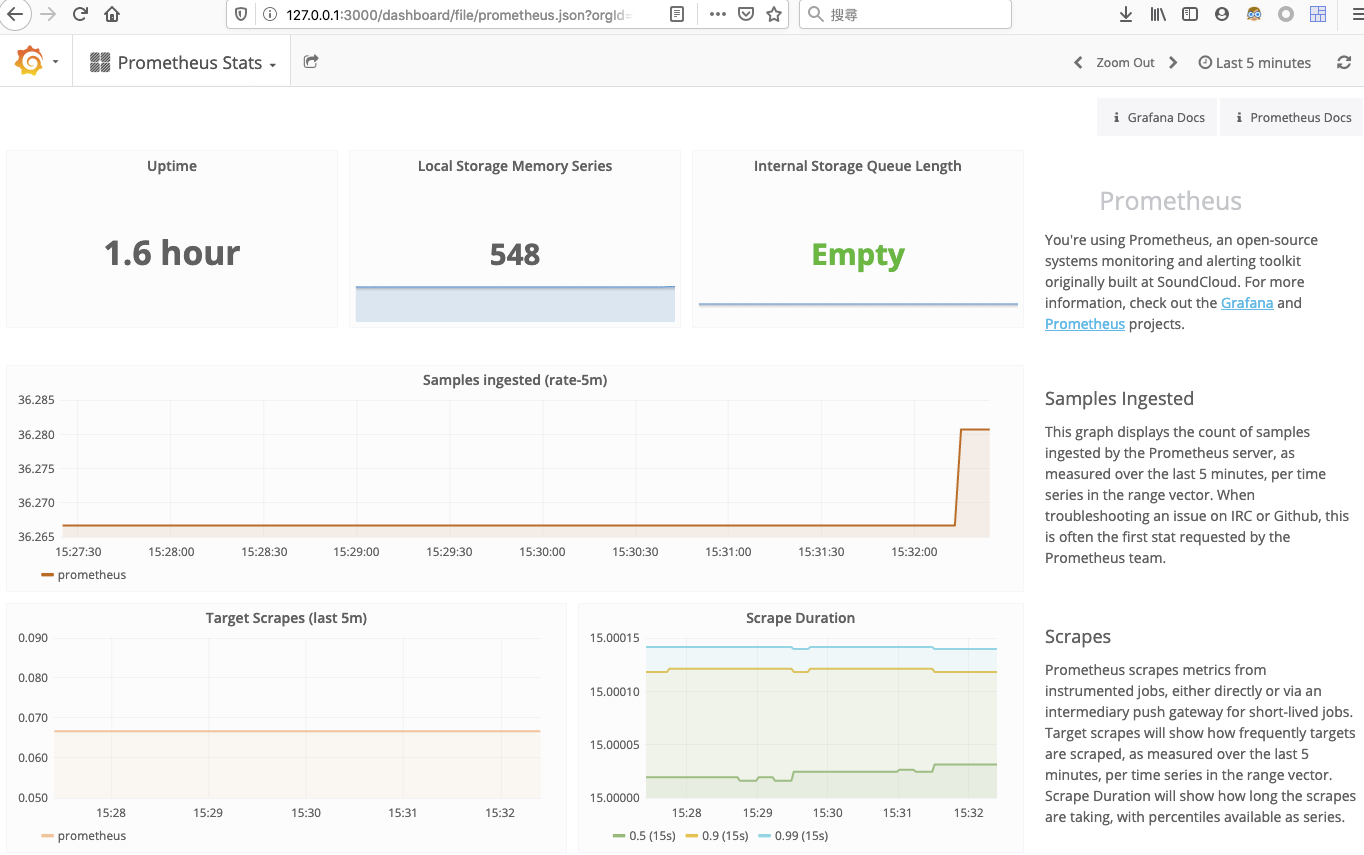This screenshot has height=855, width=1364.
Task: Bookmark this page with star icon
Action: coord(773,14)
